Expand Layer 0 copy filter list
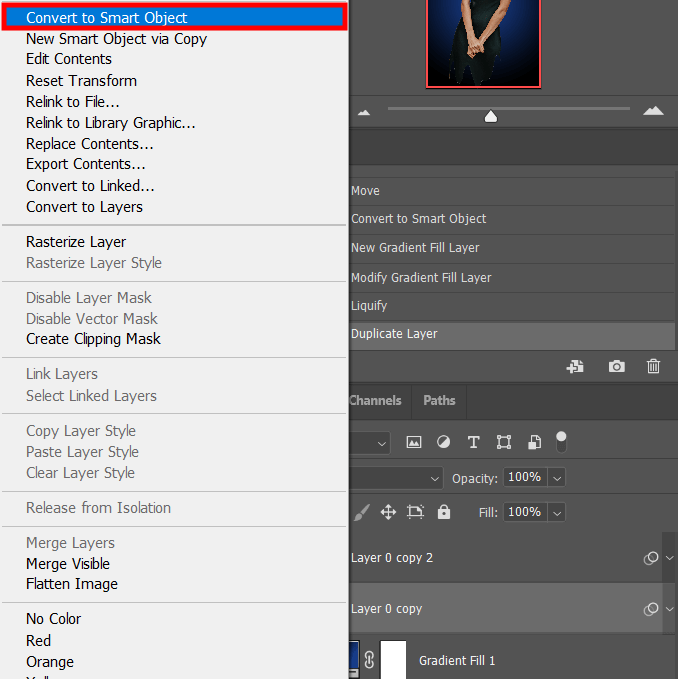This screenshot has height=679, width=678. (670, 609)
